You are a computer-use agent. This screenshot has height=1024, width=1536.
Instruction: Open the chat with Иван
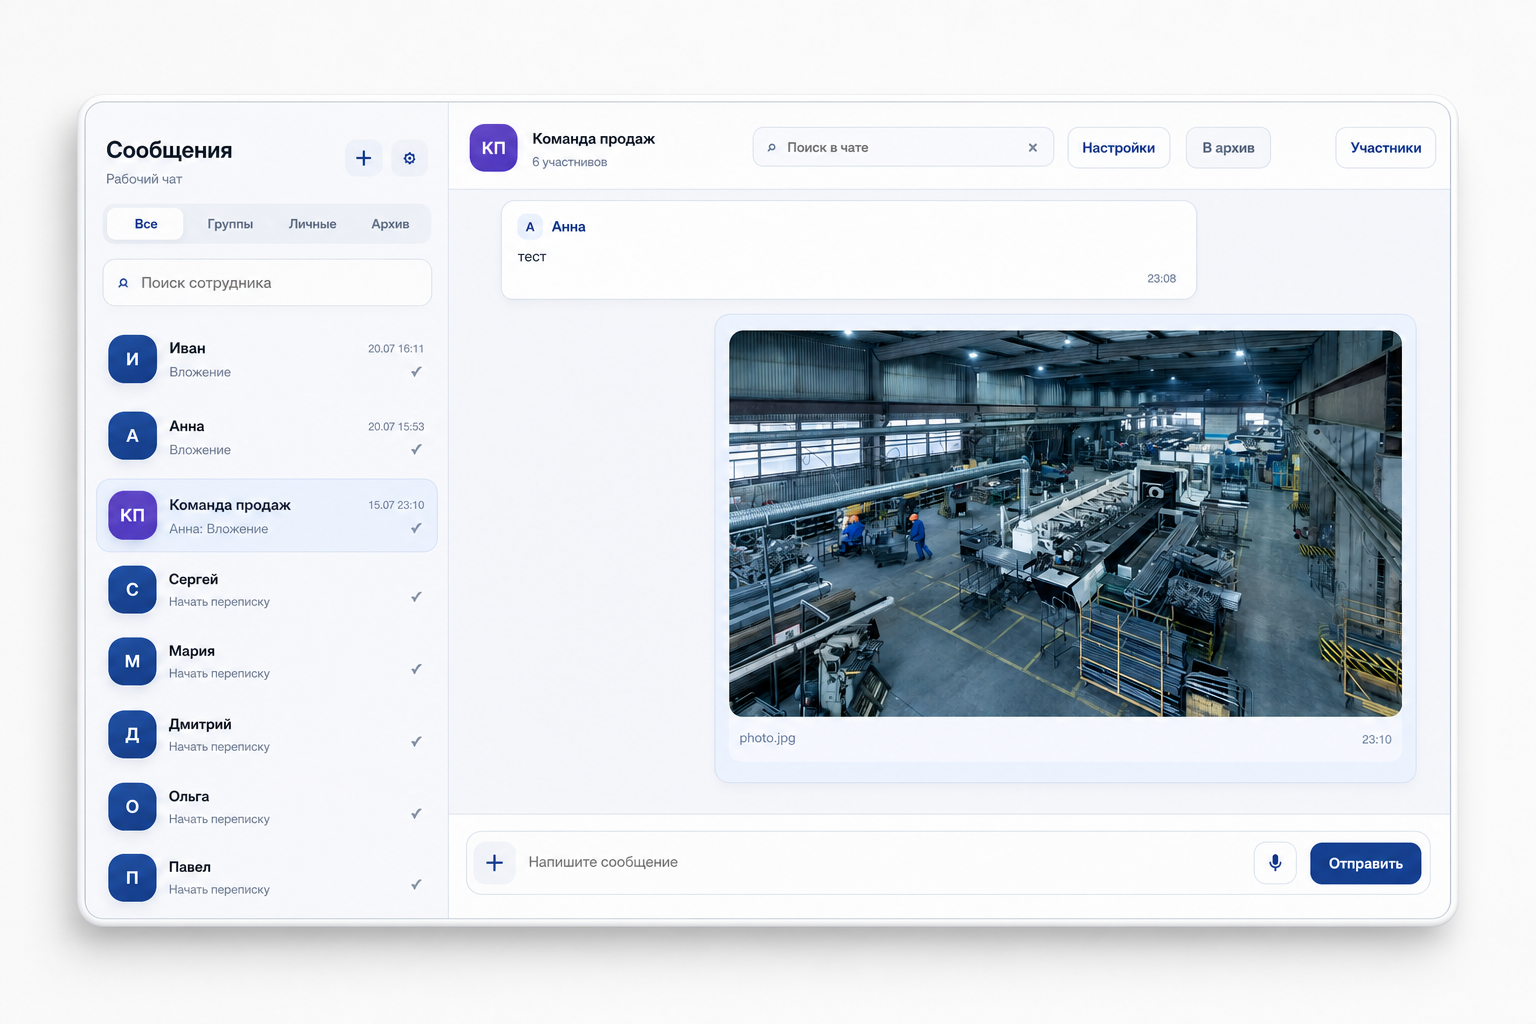tap(267, 360)
